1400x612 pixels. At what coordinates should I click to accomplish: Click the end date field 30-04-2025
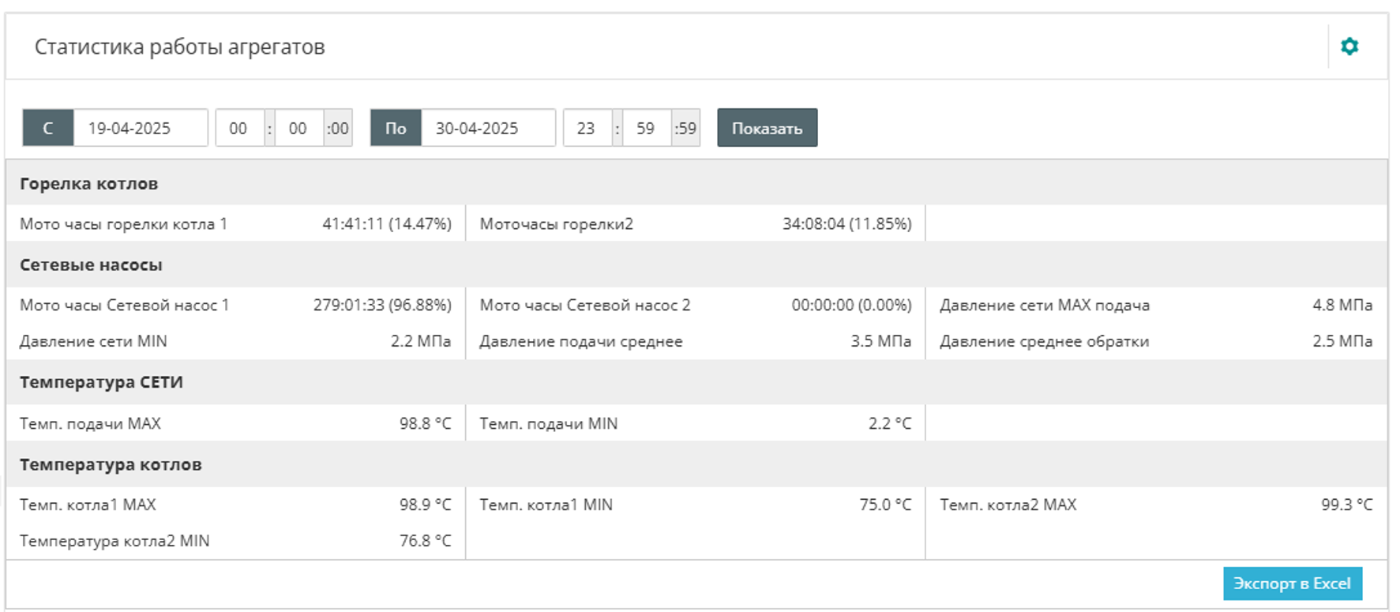pos(487,128)
